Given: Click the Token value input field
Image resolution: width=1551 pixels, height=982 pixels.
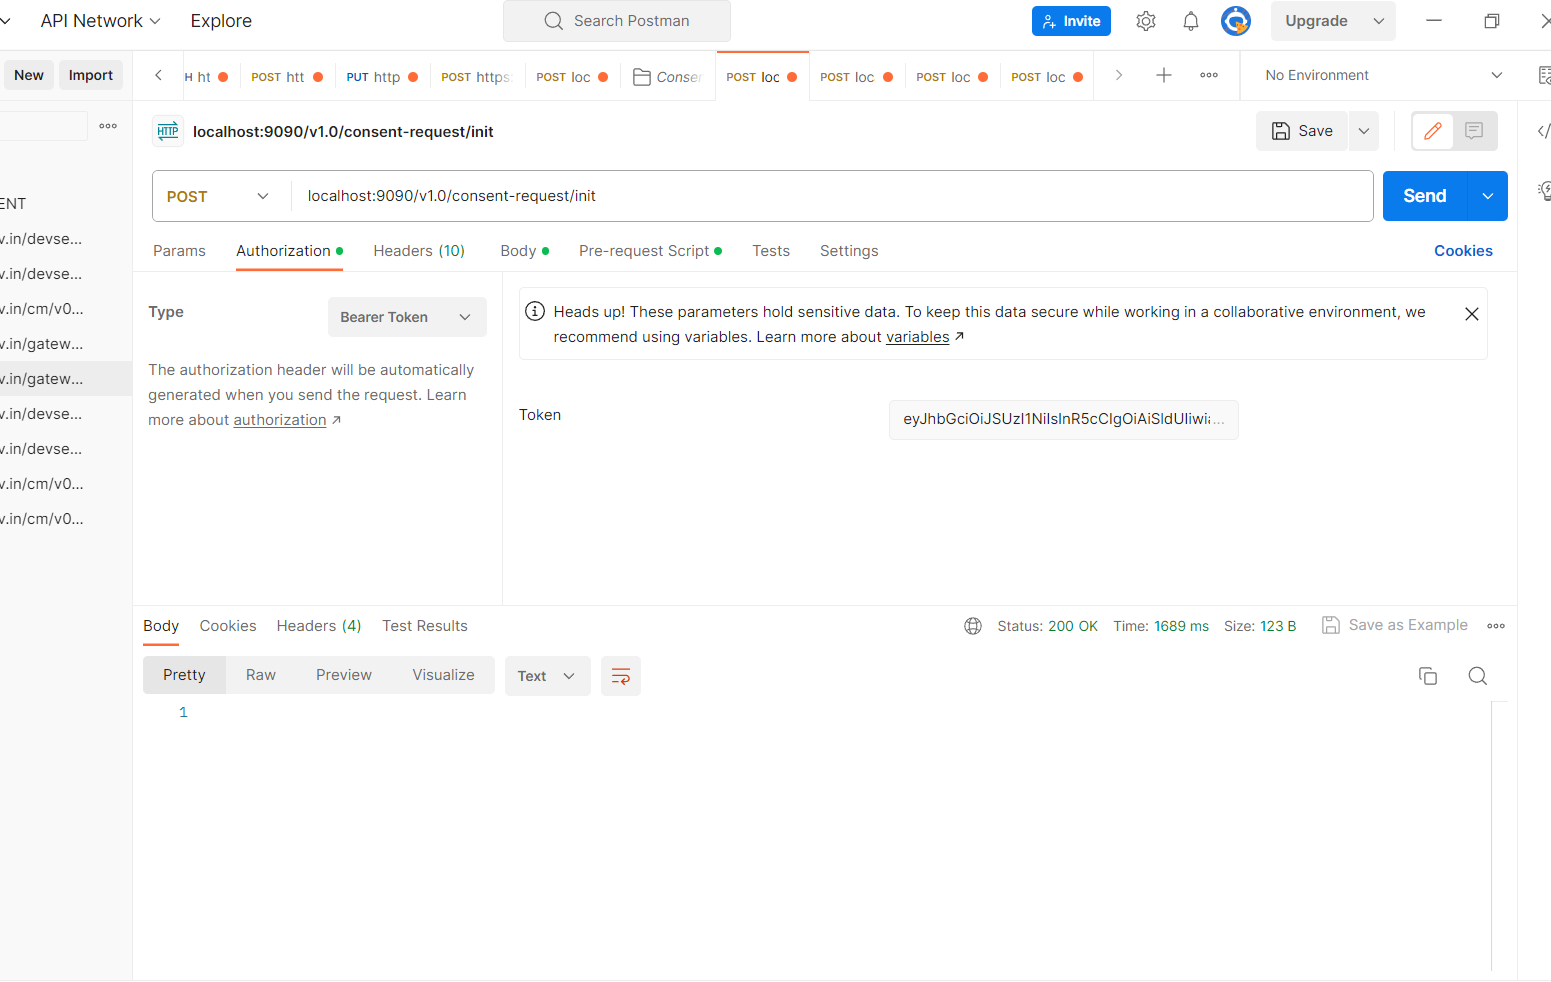Looking at the screenshot, I should pyautogui.click(x=1062, y=419).
